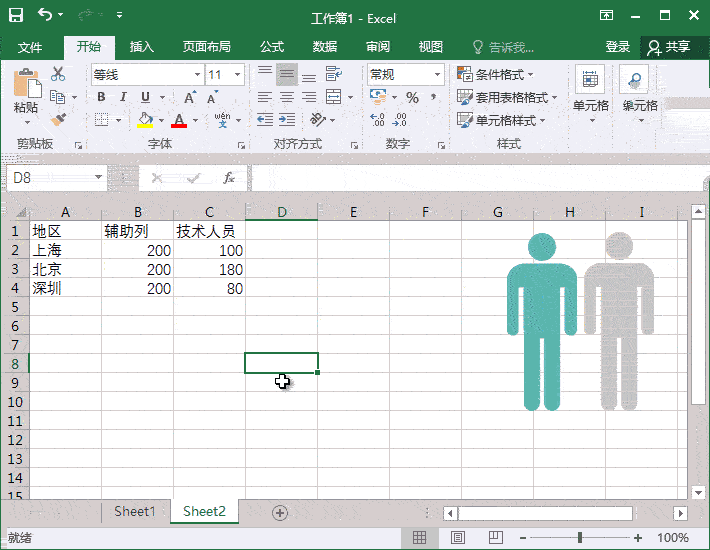Viewport: 710px width, 550px height.
Task: Click the Save icon in the title bar
Action: [x=16, y=16]
